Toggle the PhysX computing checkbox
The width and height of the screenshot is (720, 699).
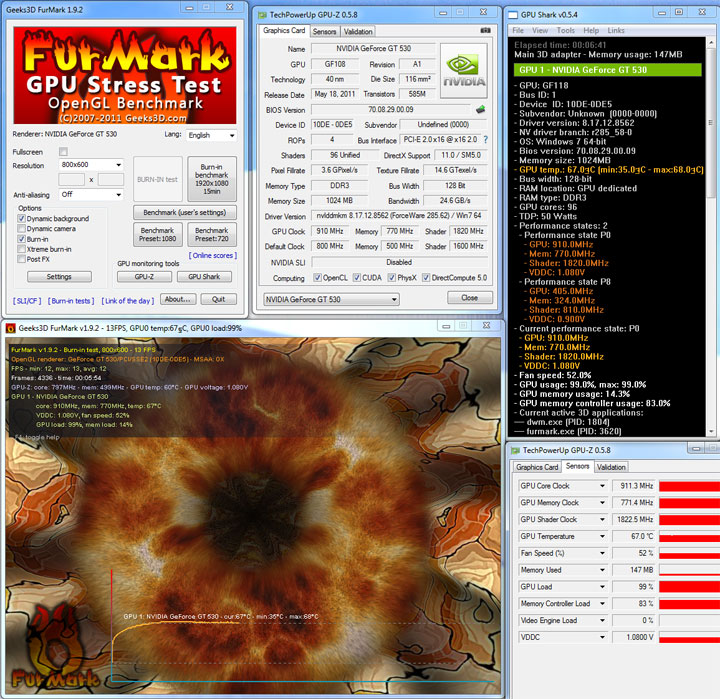(392, 278)
